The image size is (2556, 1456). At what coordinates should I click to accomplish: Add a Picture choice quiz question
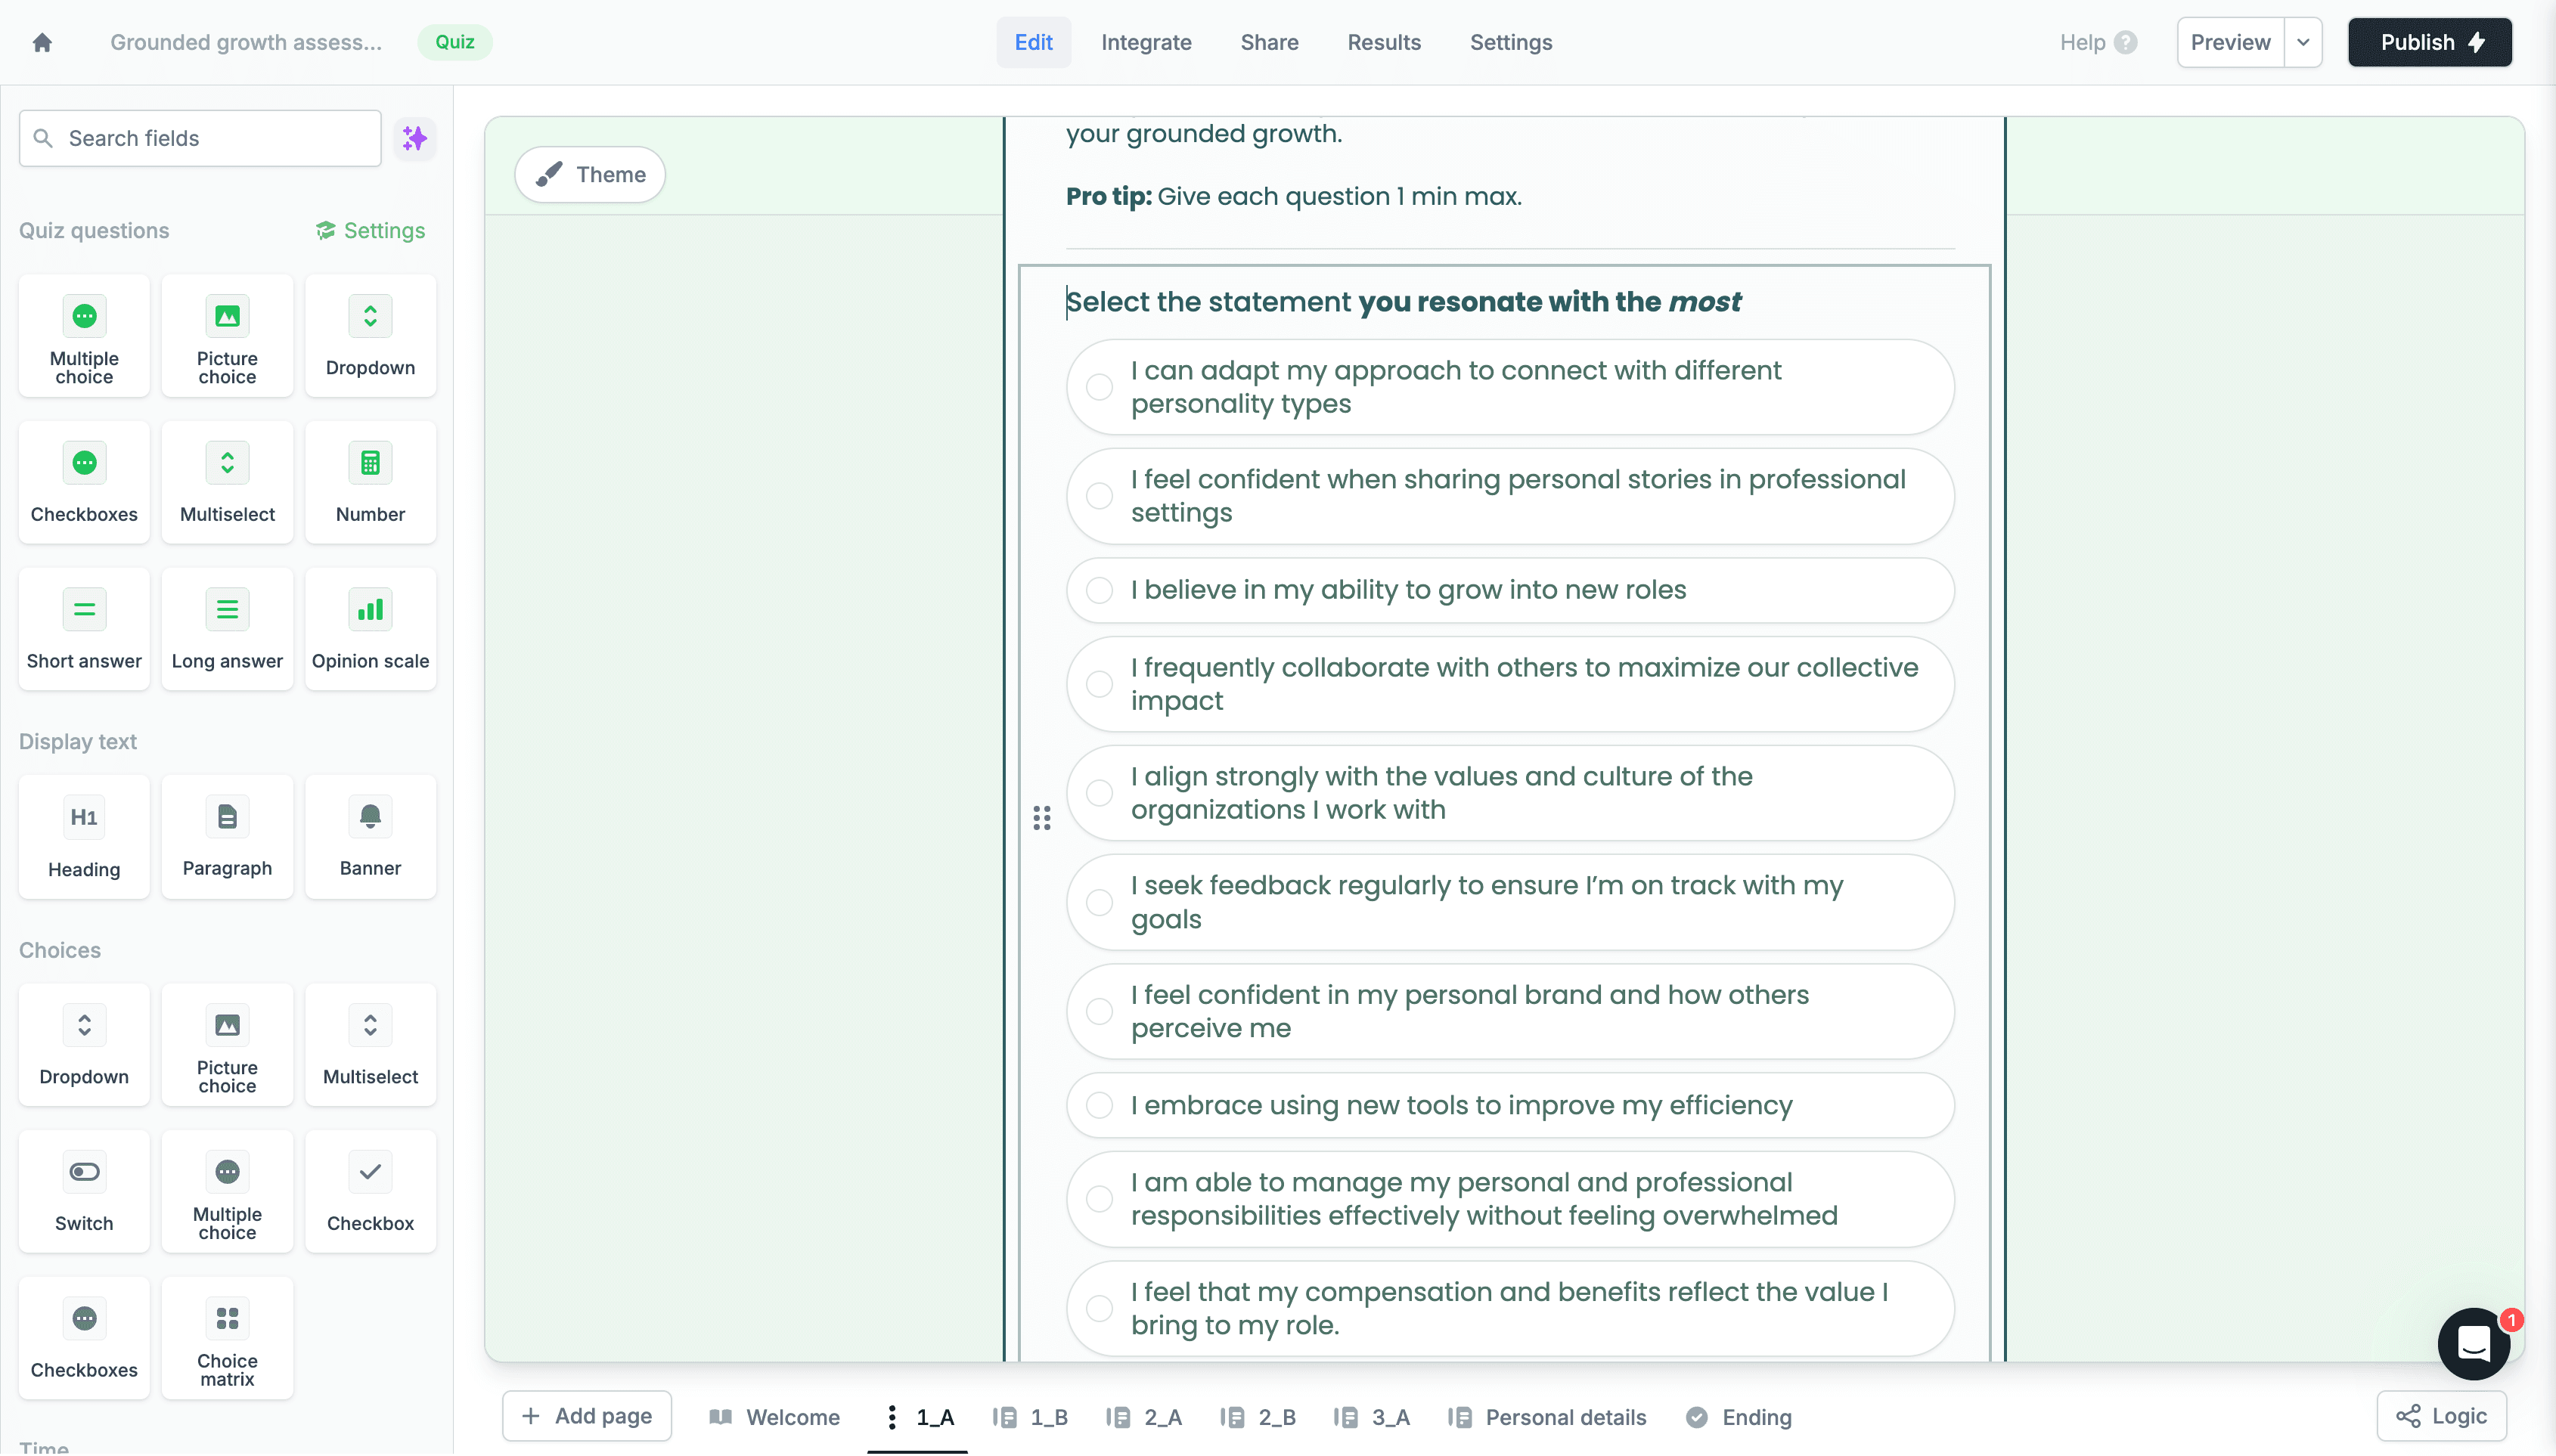[x=227, y=337]
